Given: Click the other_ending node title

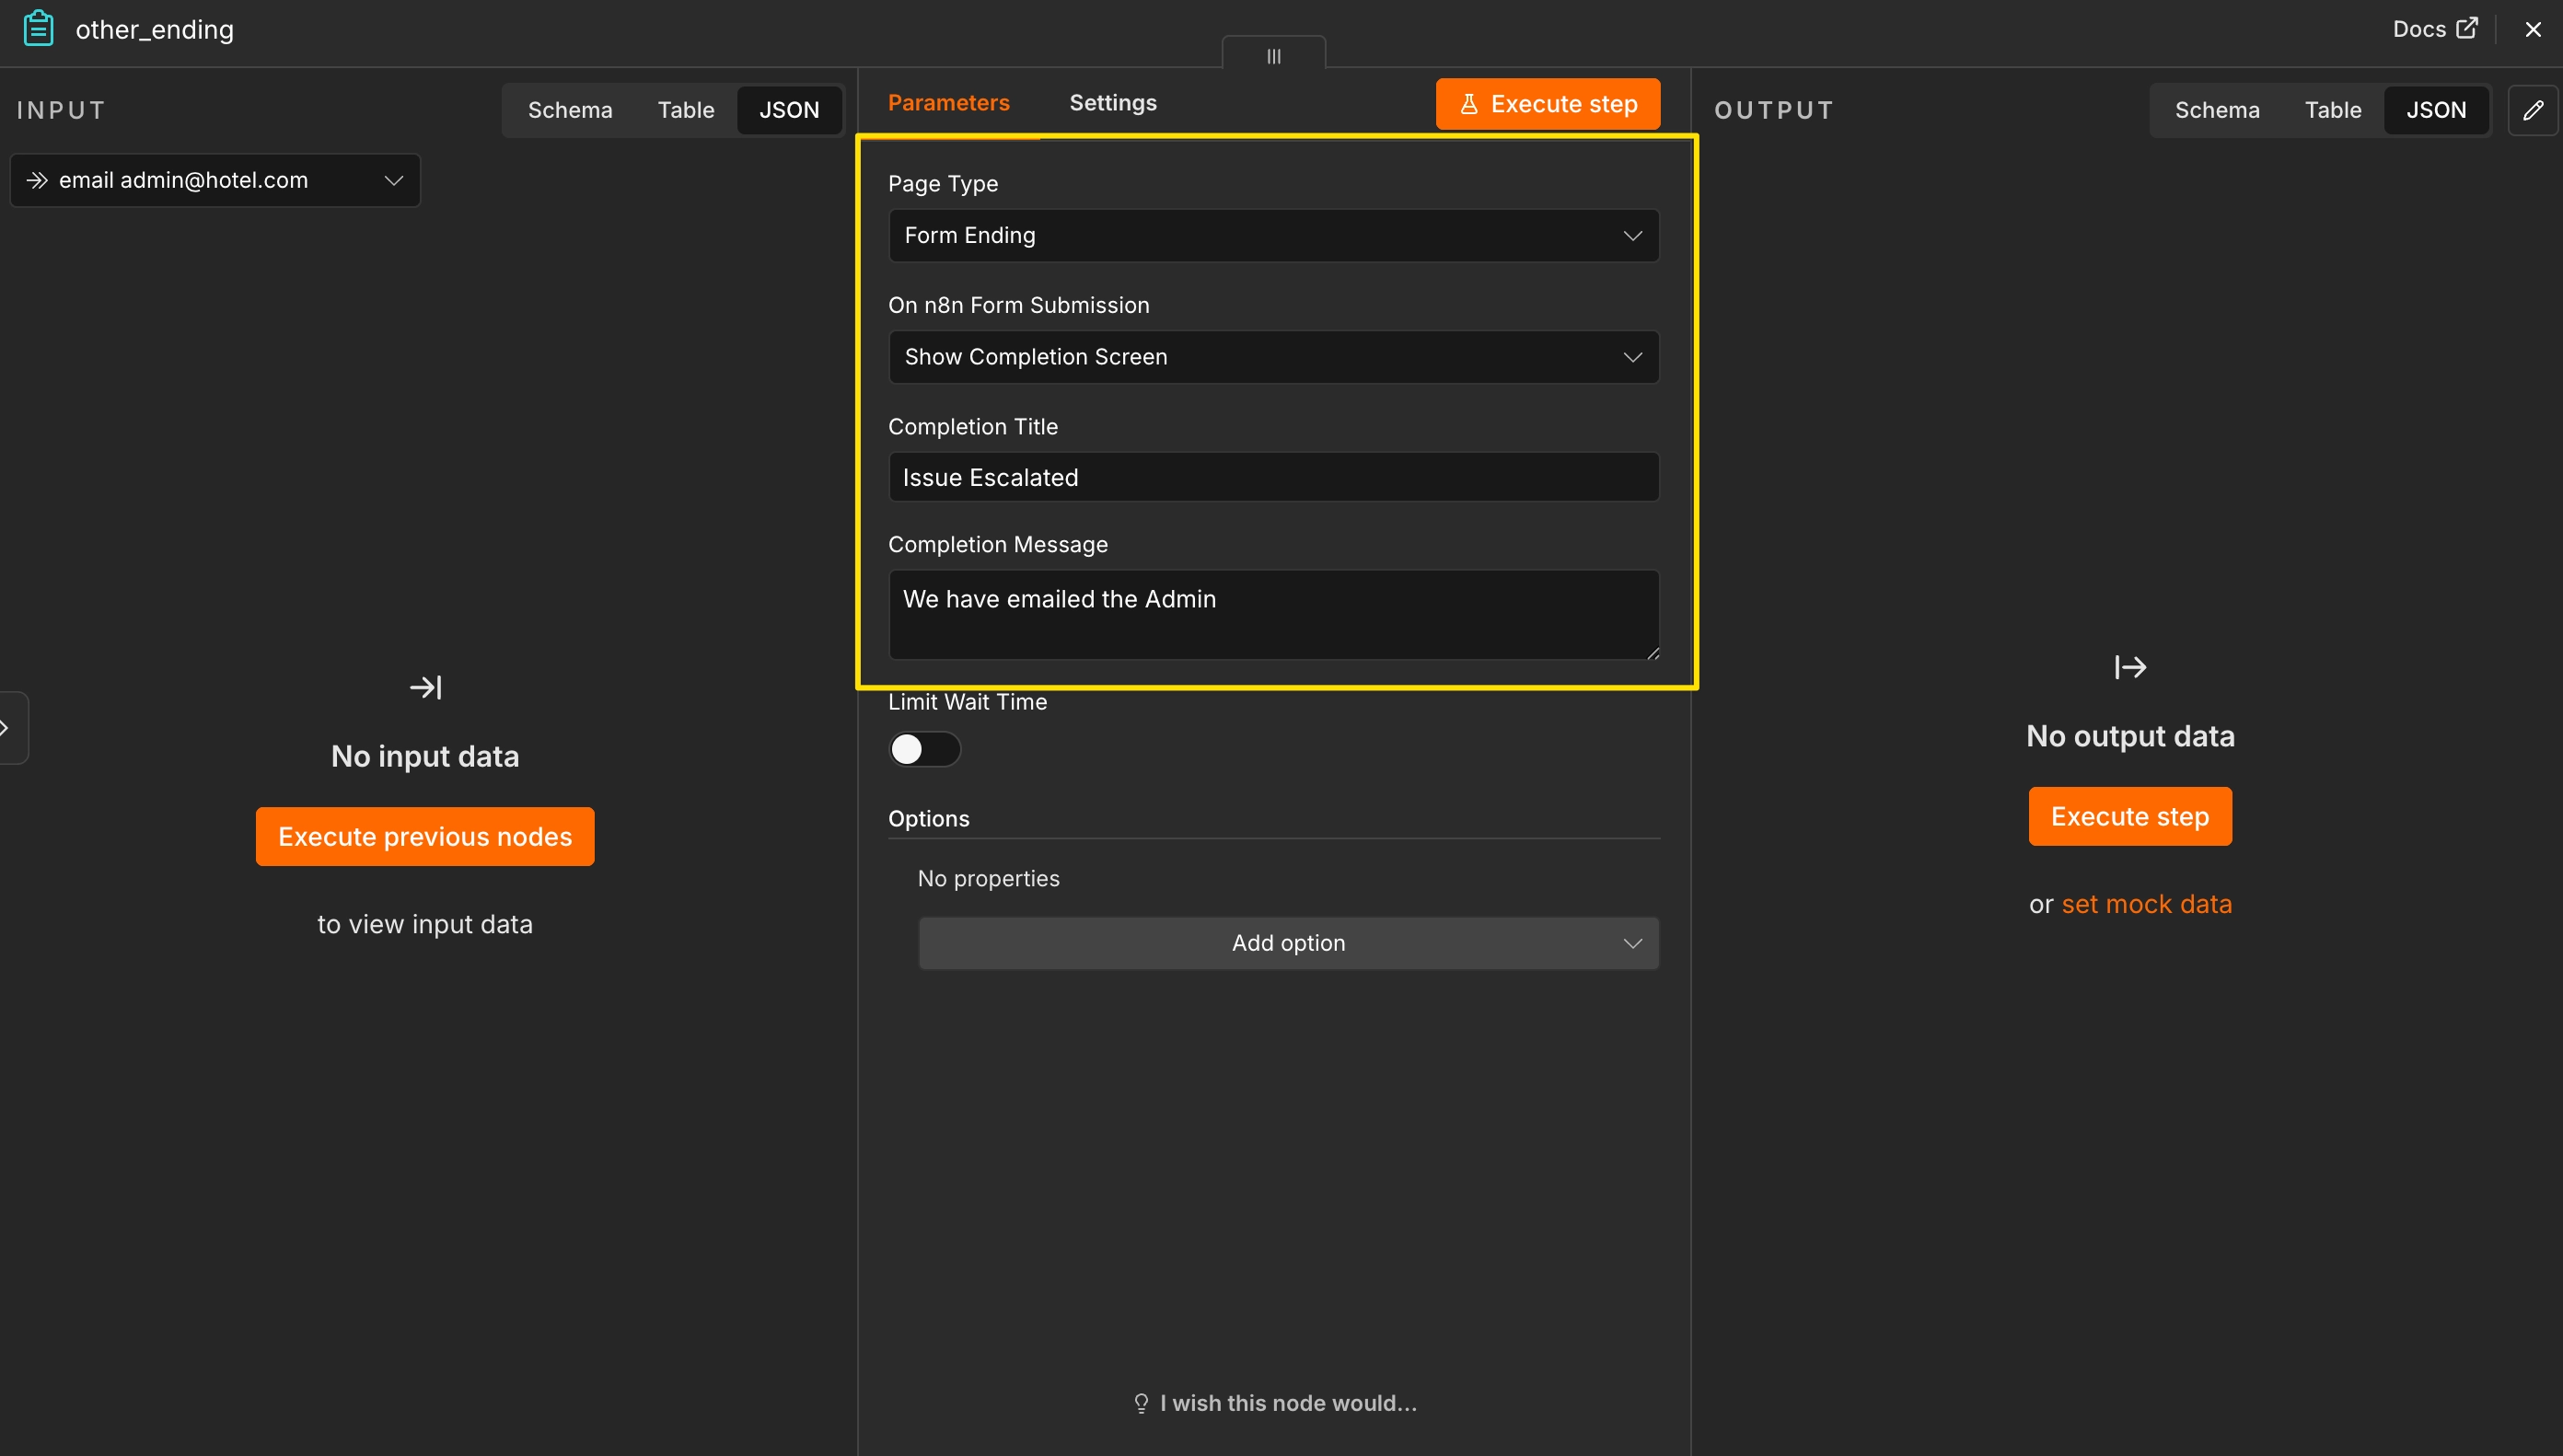Looking at the screenshot, I should [155, 30].
